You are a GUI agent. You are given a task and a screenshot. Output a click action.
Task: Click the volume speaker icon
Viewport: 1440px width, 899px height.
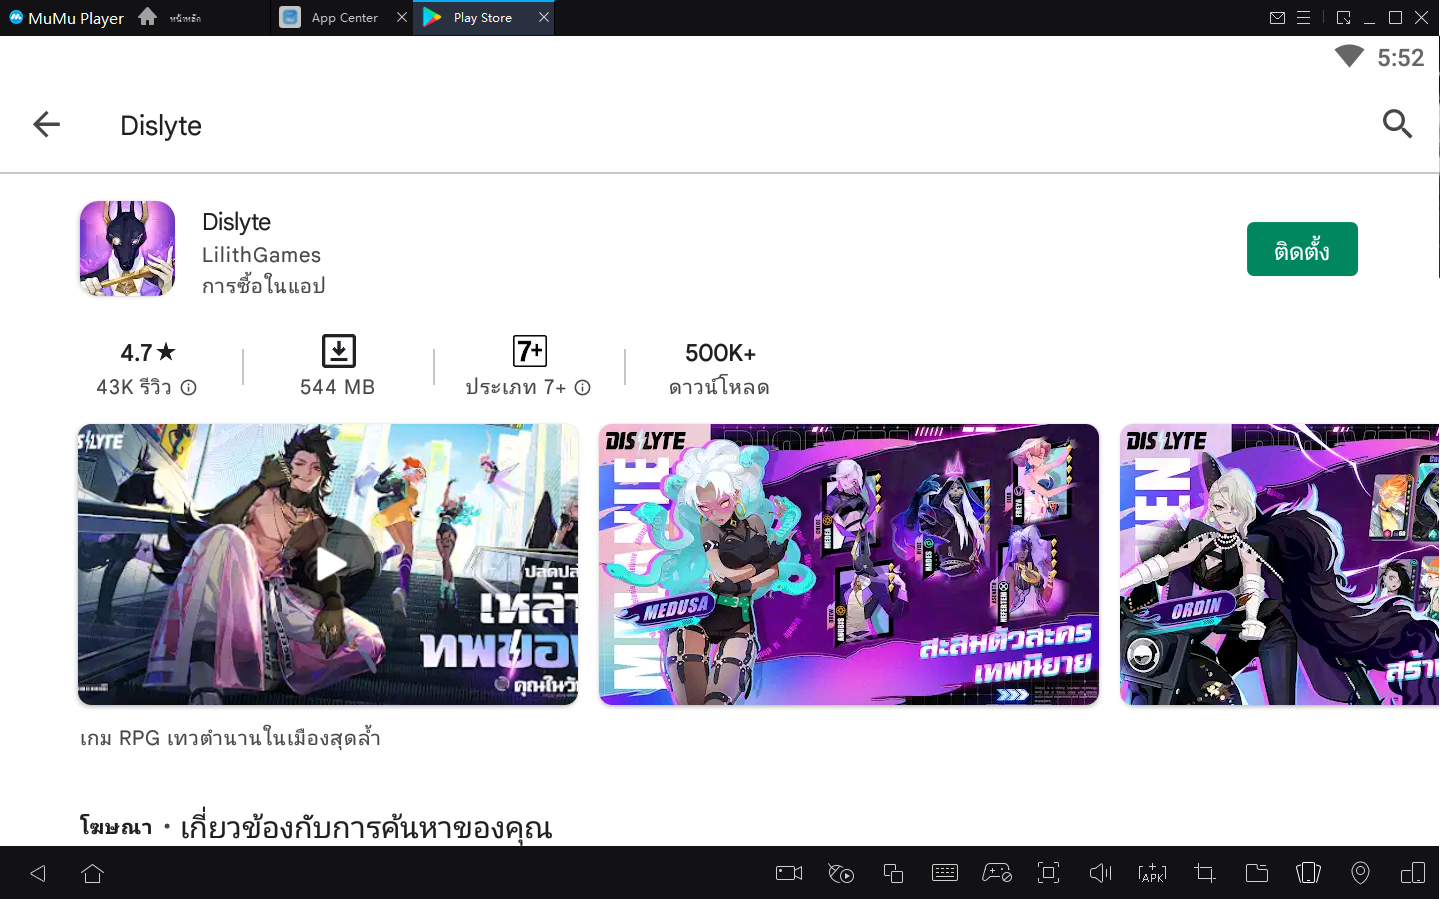[x=1100, y=873]
